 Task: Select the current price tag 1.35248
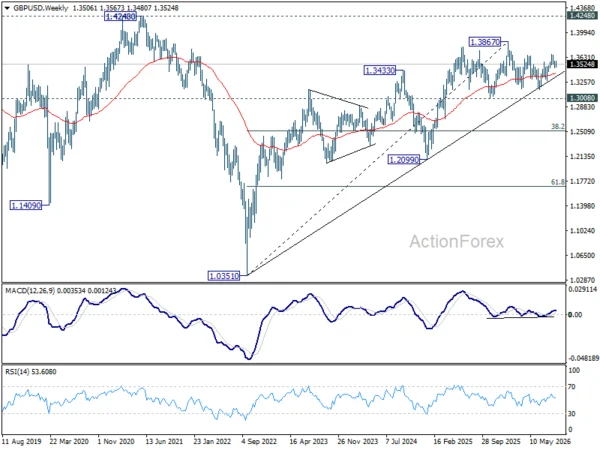pos(583,64)
